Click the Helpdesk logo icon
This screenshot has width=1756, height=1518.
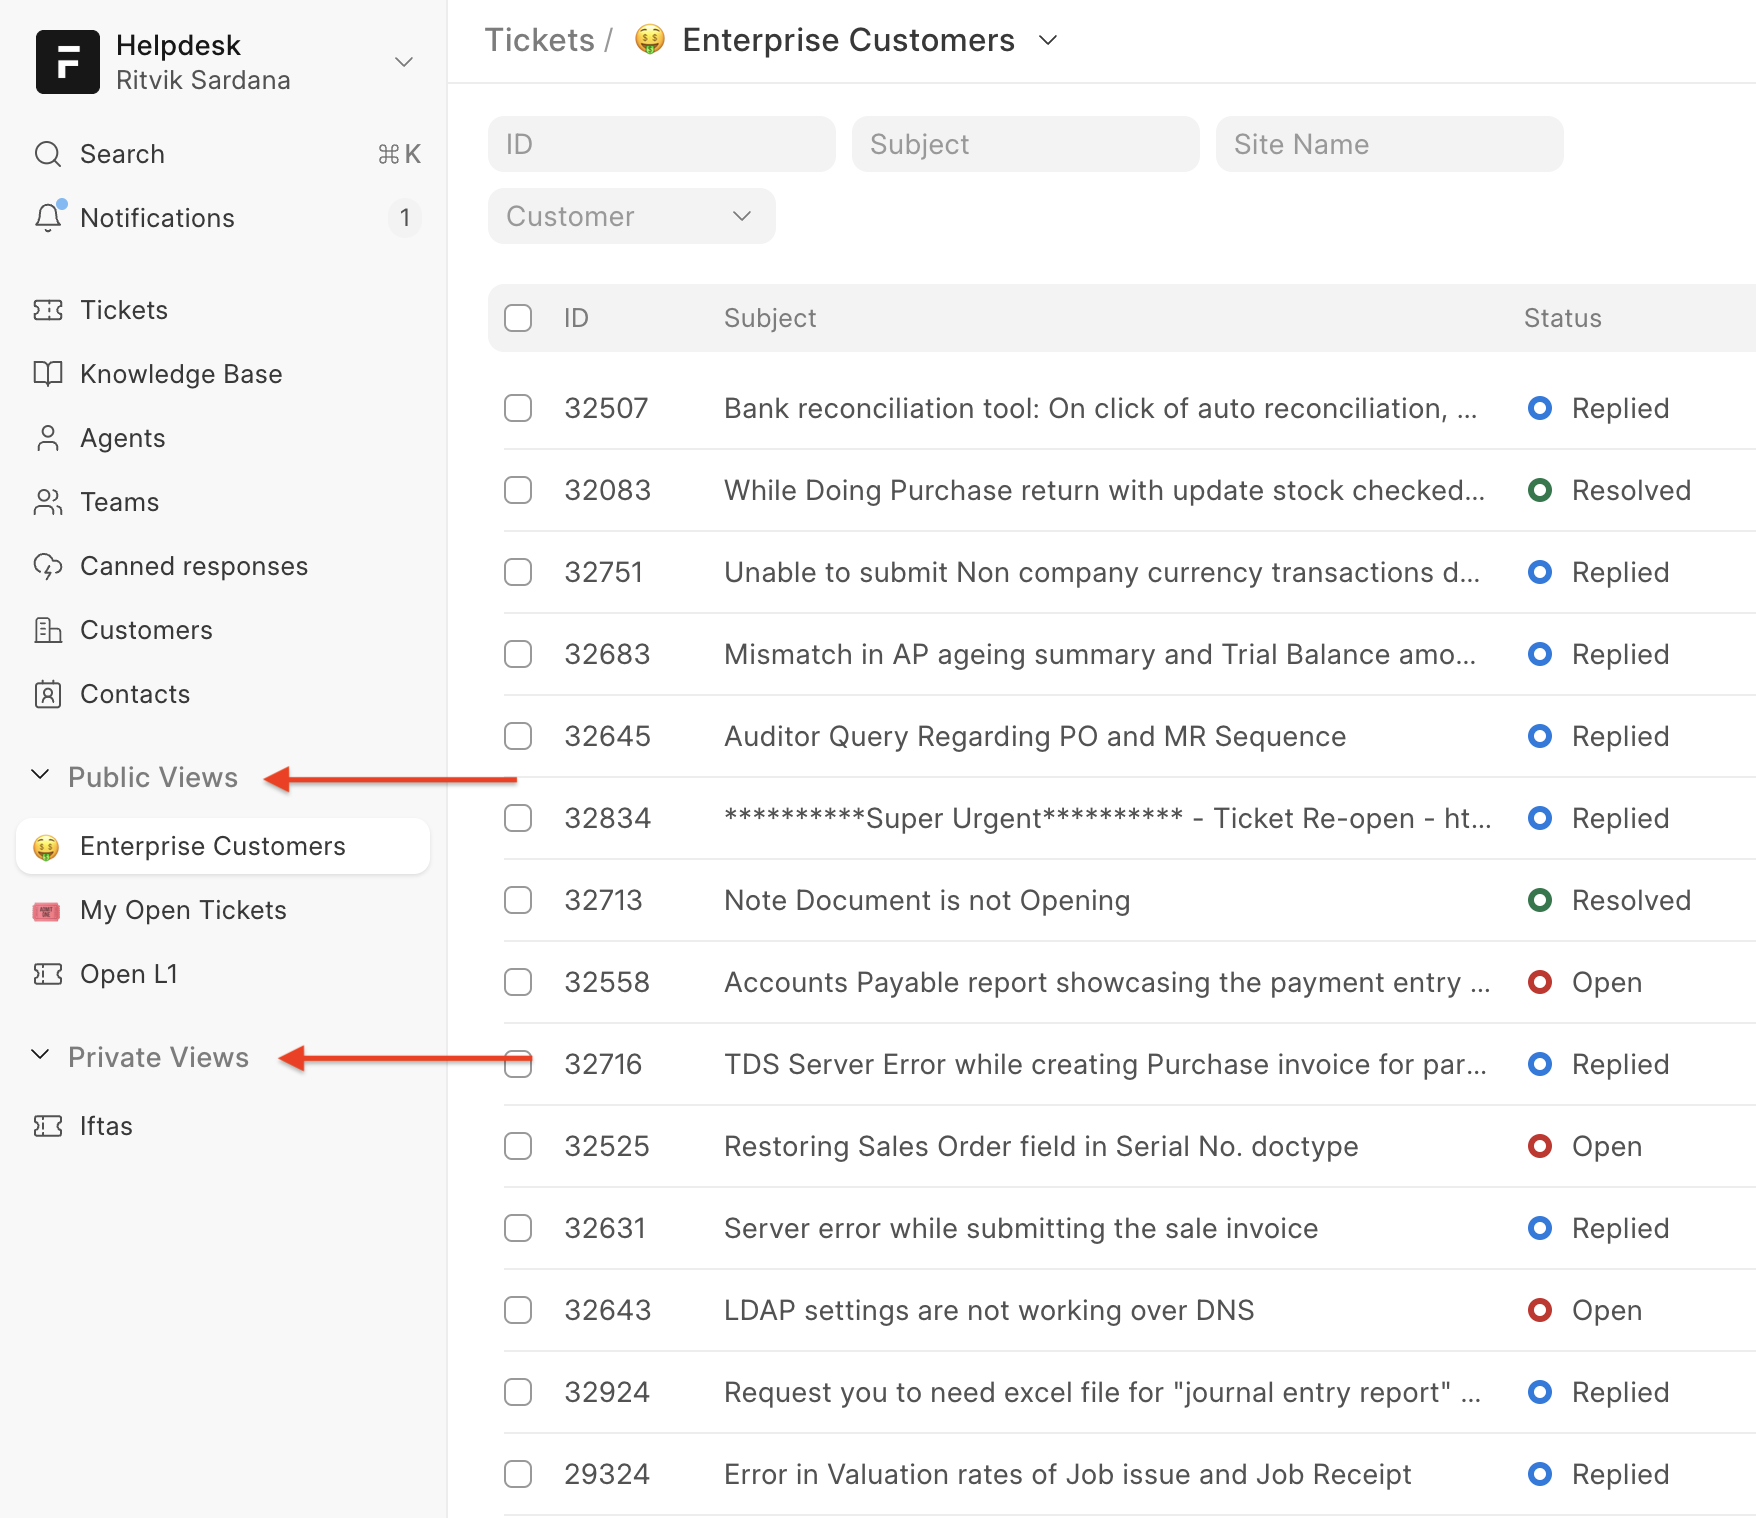67,62
